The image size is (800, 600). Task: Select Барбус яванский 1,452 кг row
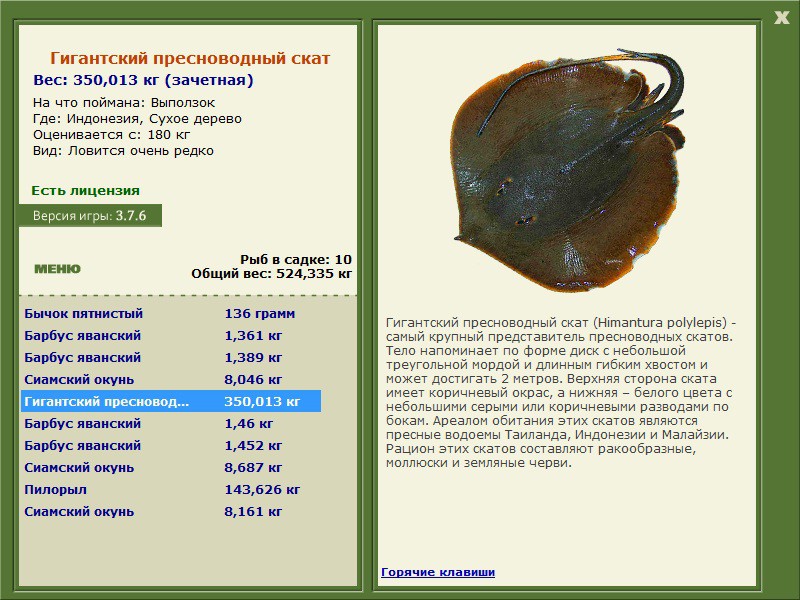[171, 445]
